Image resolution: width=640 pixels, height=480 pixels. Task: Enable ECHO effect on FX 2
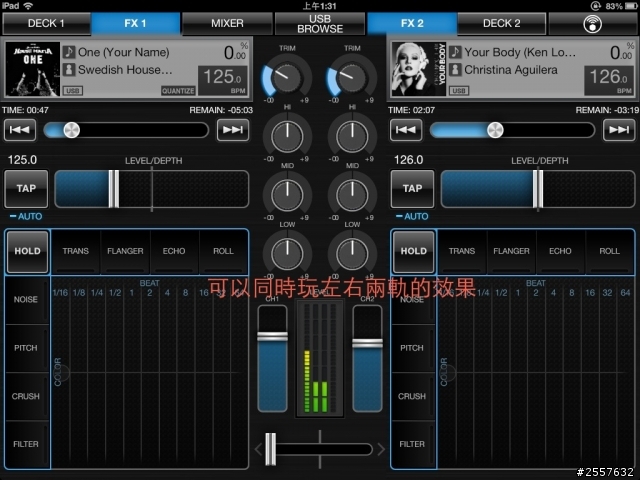(x=560, y=251)
